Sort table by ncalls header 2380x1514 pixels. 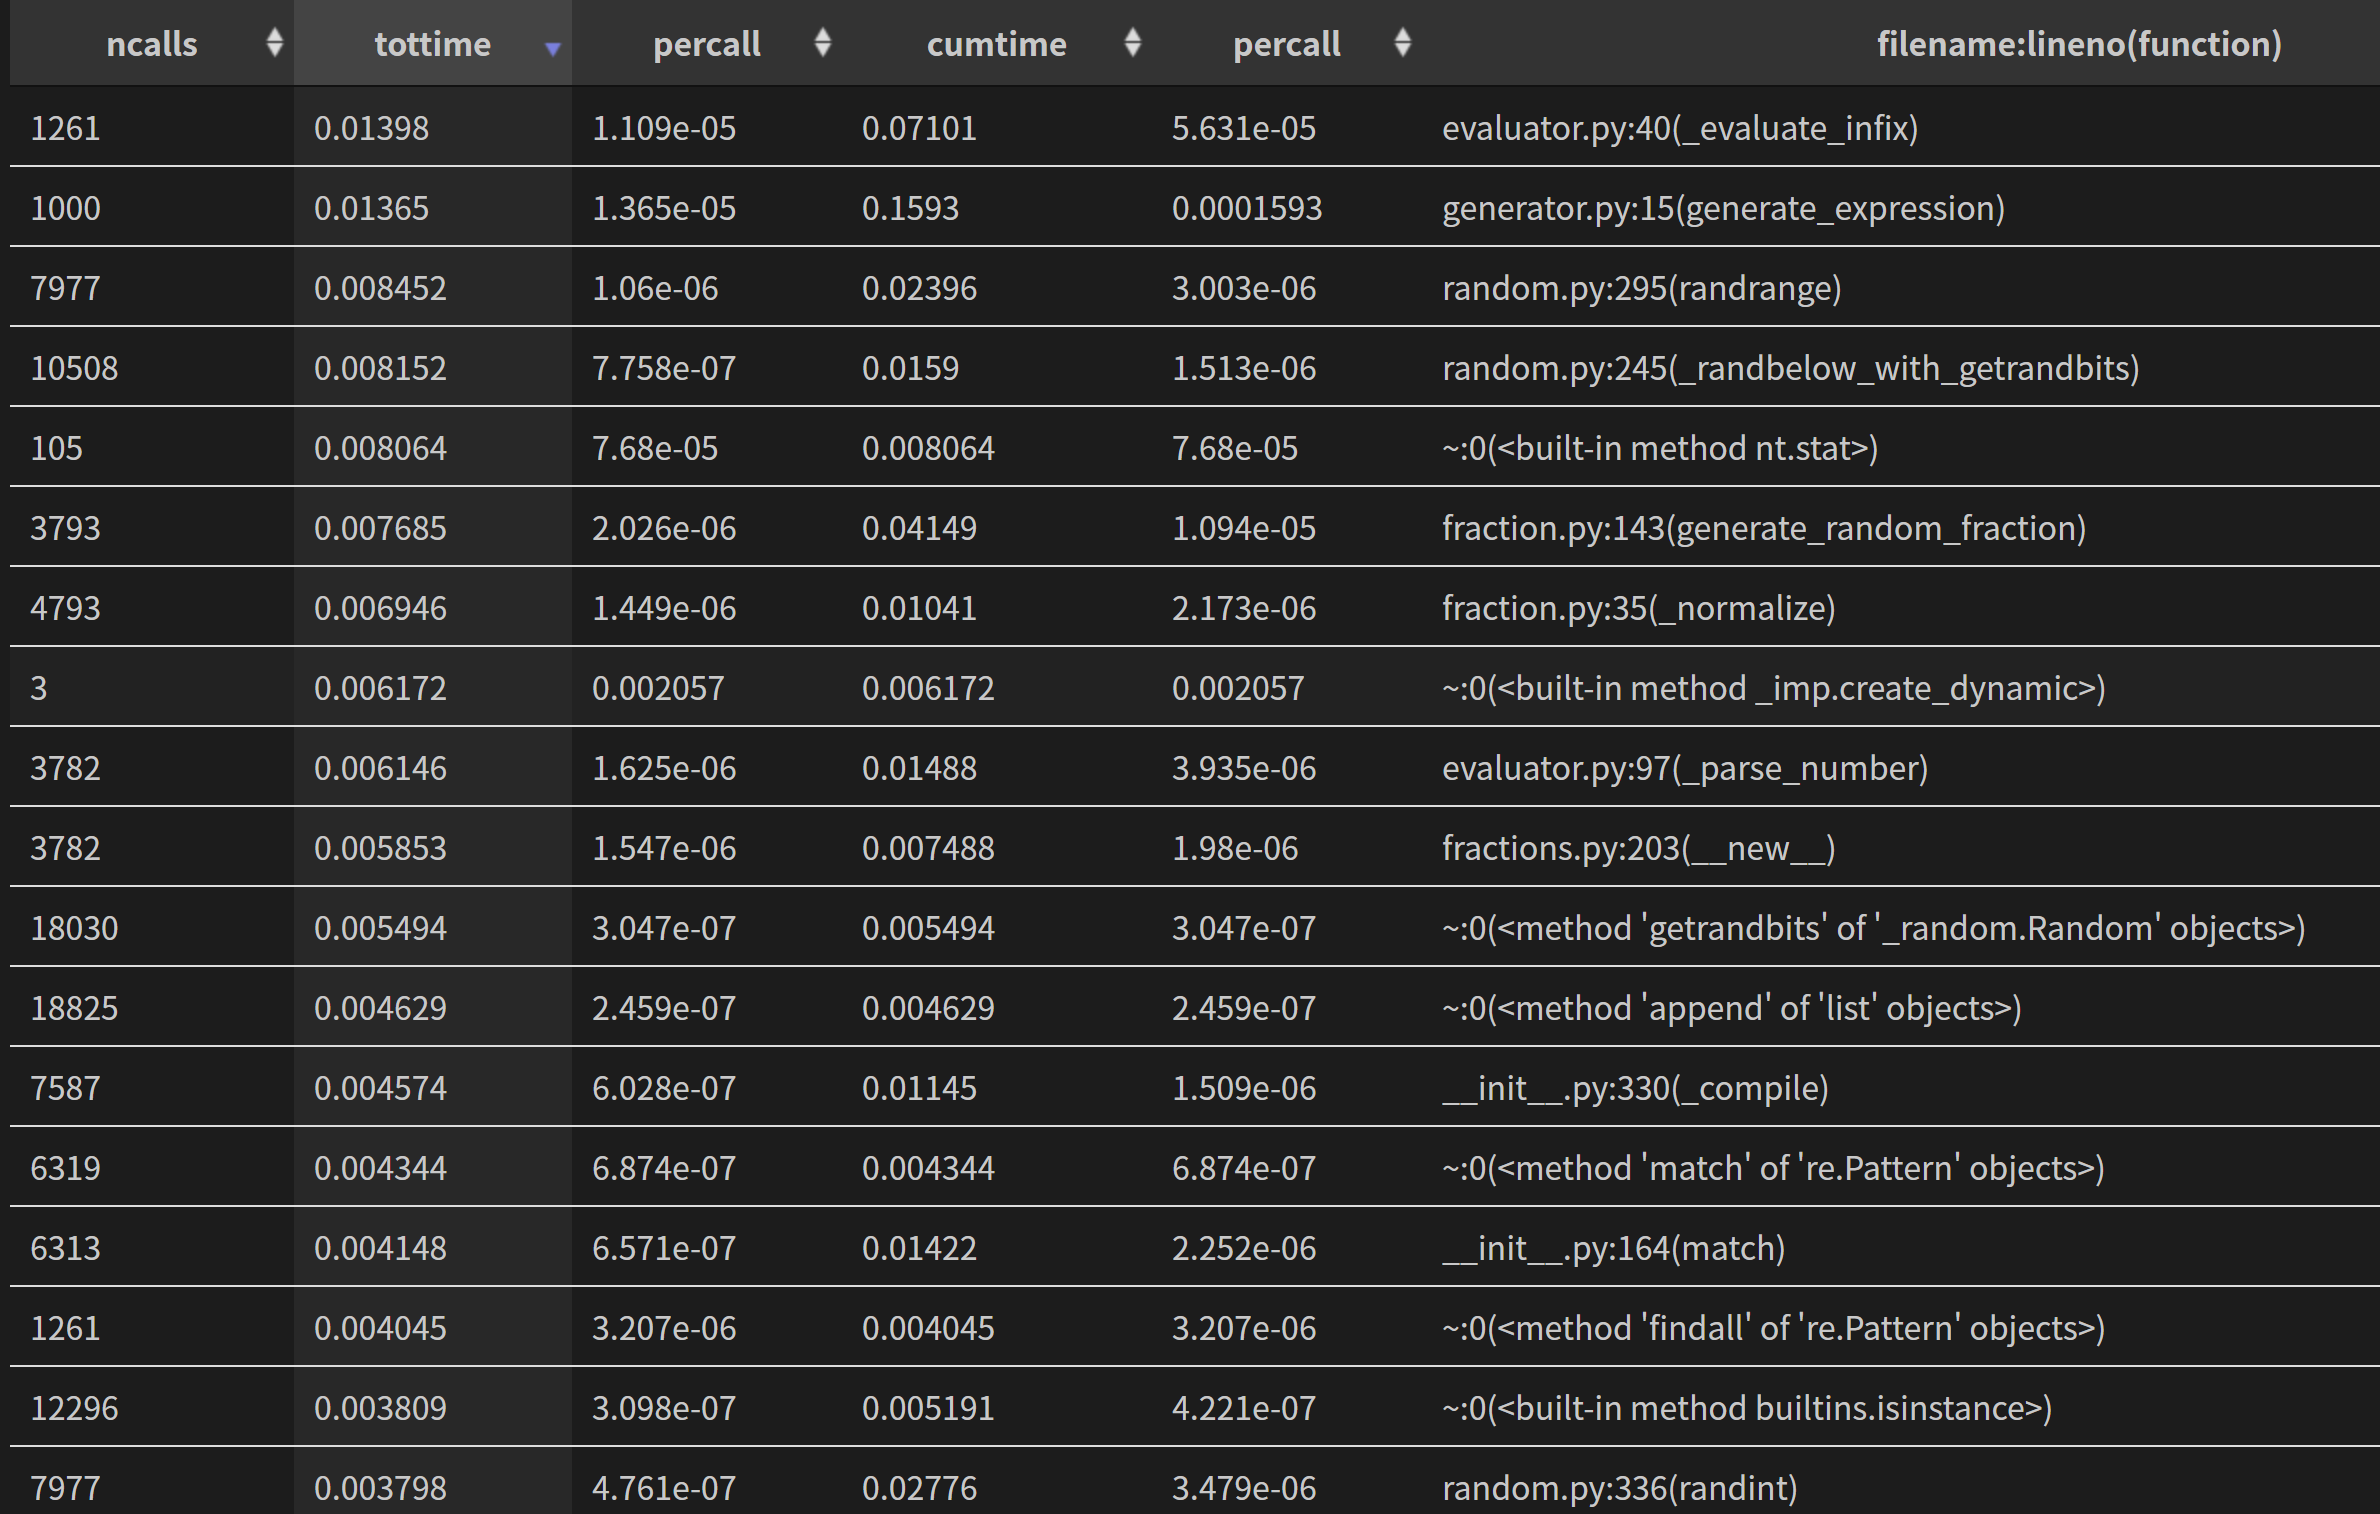click(x=152, y=44)
